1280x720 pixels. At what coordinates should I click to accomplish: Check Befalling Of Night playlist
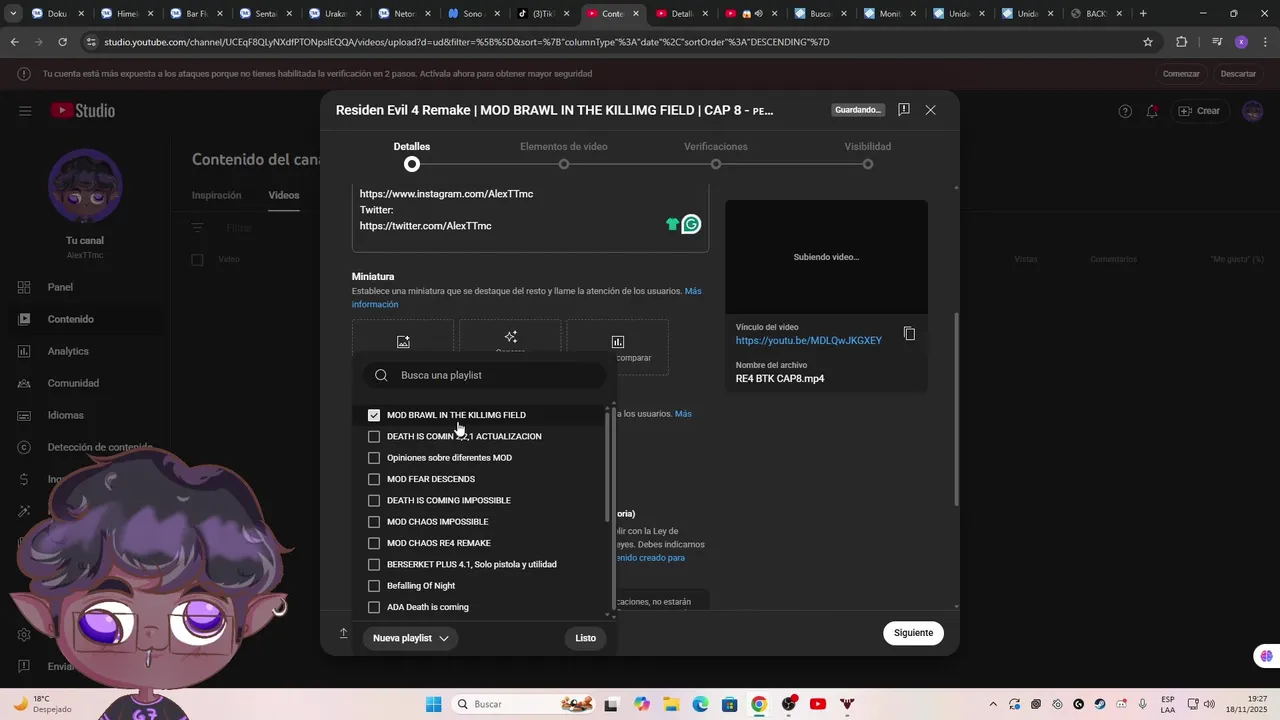pos(374,586)
